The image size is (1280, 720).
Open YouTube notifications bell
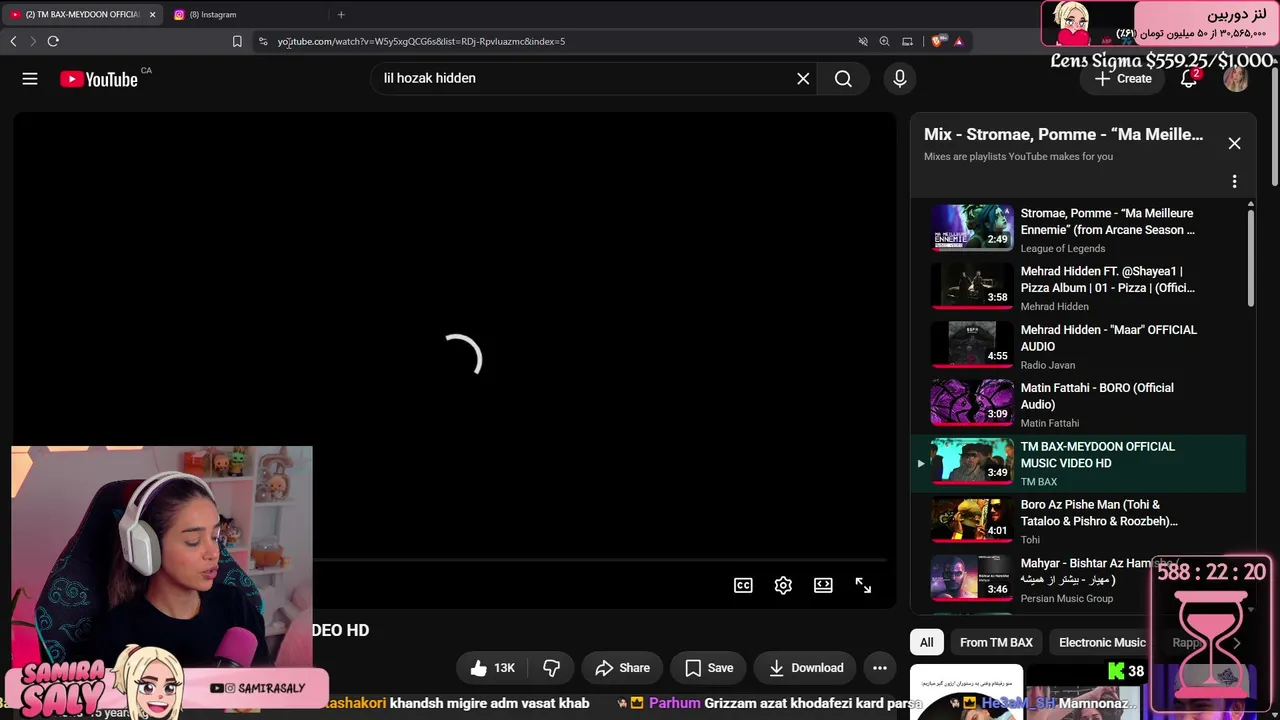tap(1189, 79)
